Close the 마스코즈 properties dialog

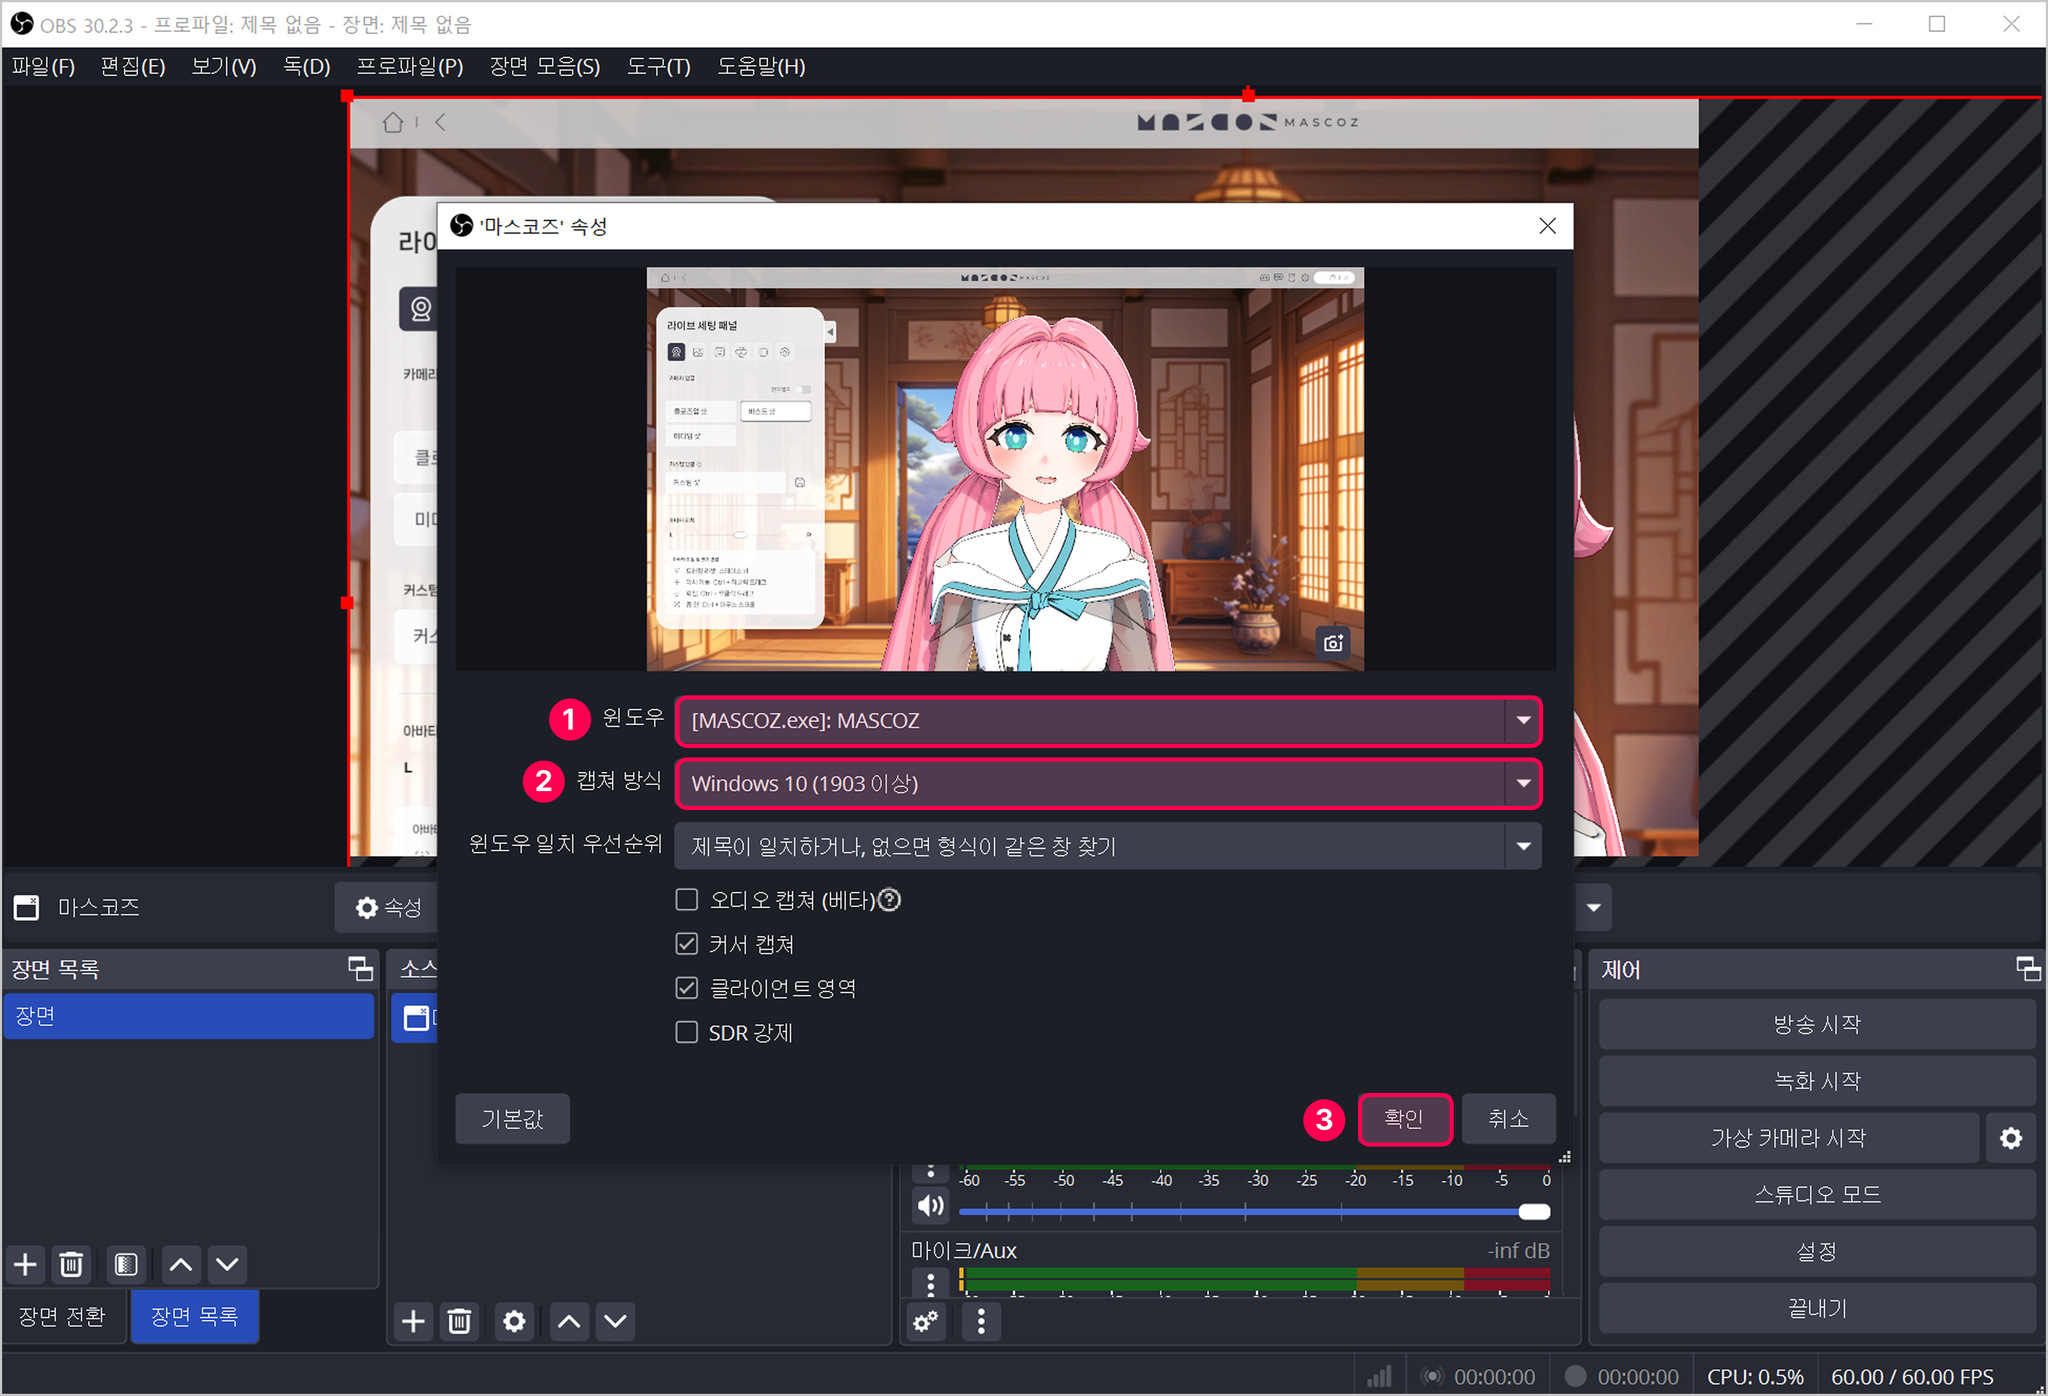point(1547,226)
